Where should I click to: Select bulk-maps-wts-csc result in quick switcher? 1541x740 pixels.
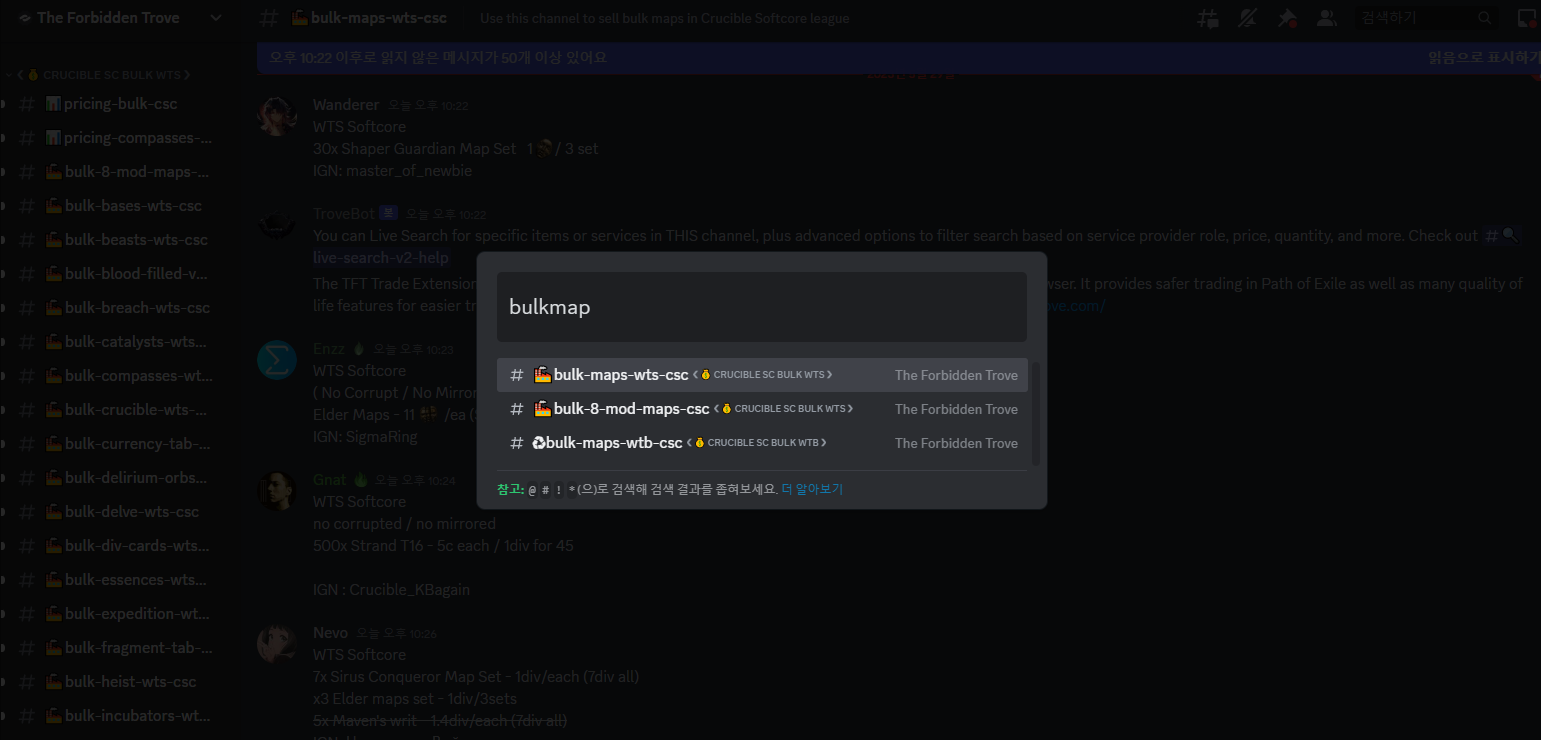tap(763, 375)
